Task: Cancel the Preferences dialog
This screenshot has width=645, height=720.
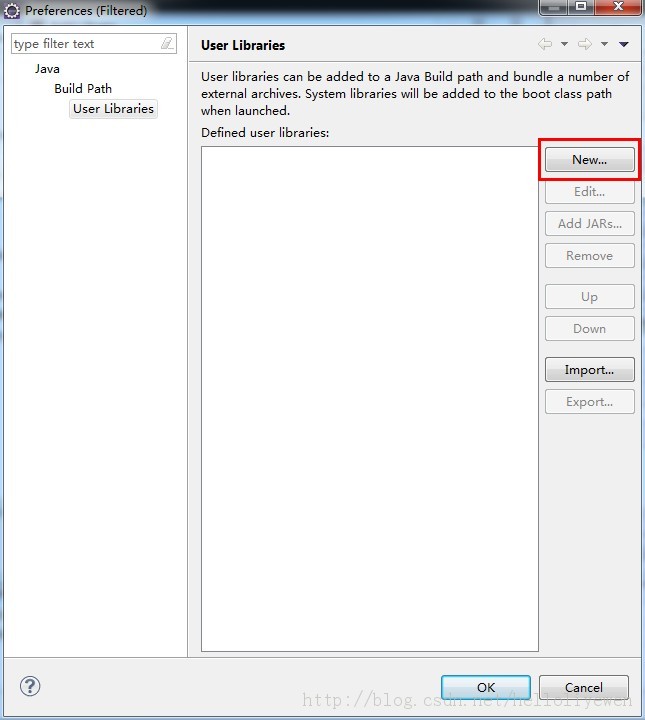Action: tap(583, 687)
